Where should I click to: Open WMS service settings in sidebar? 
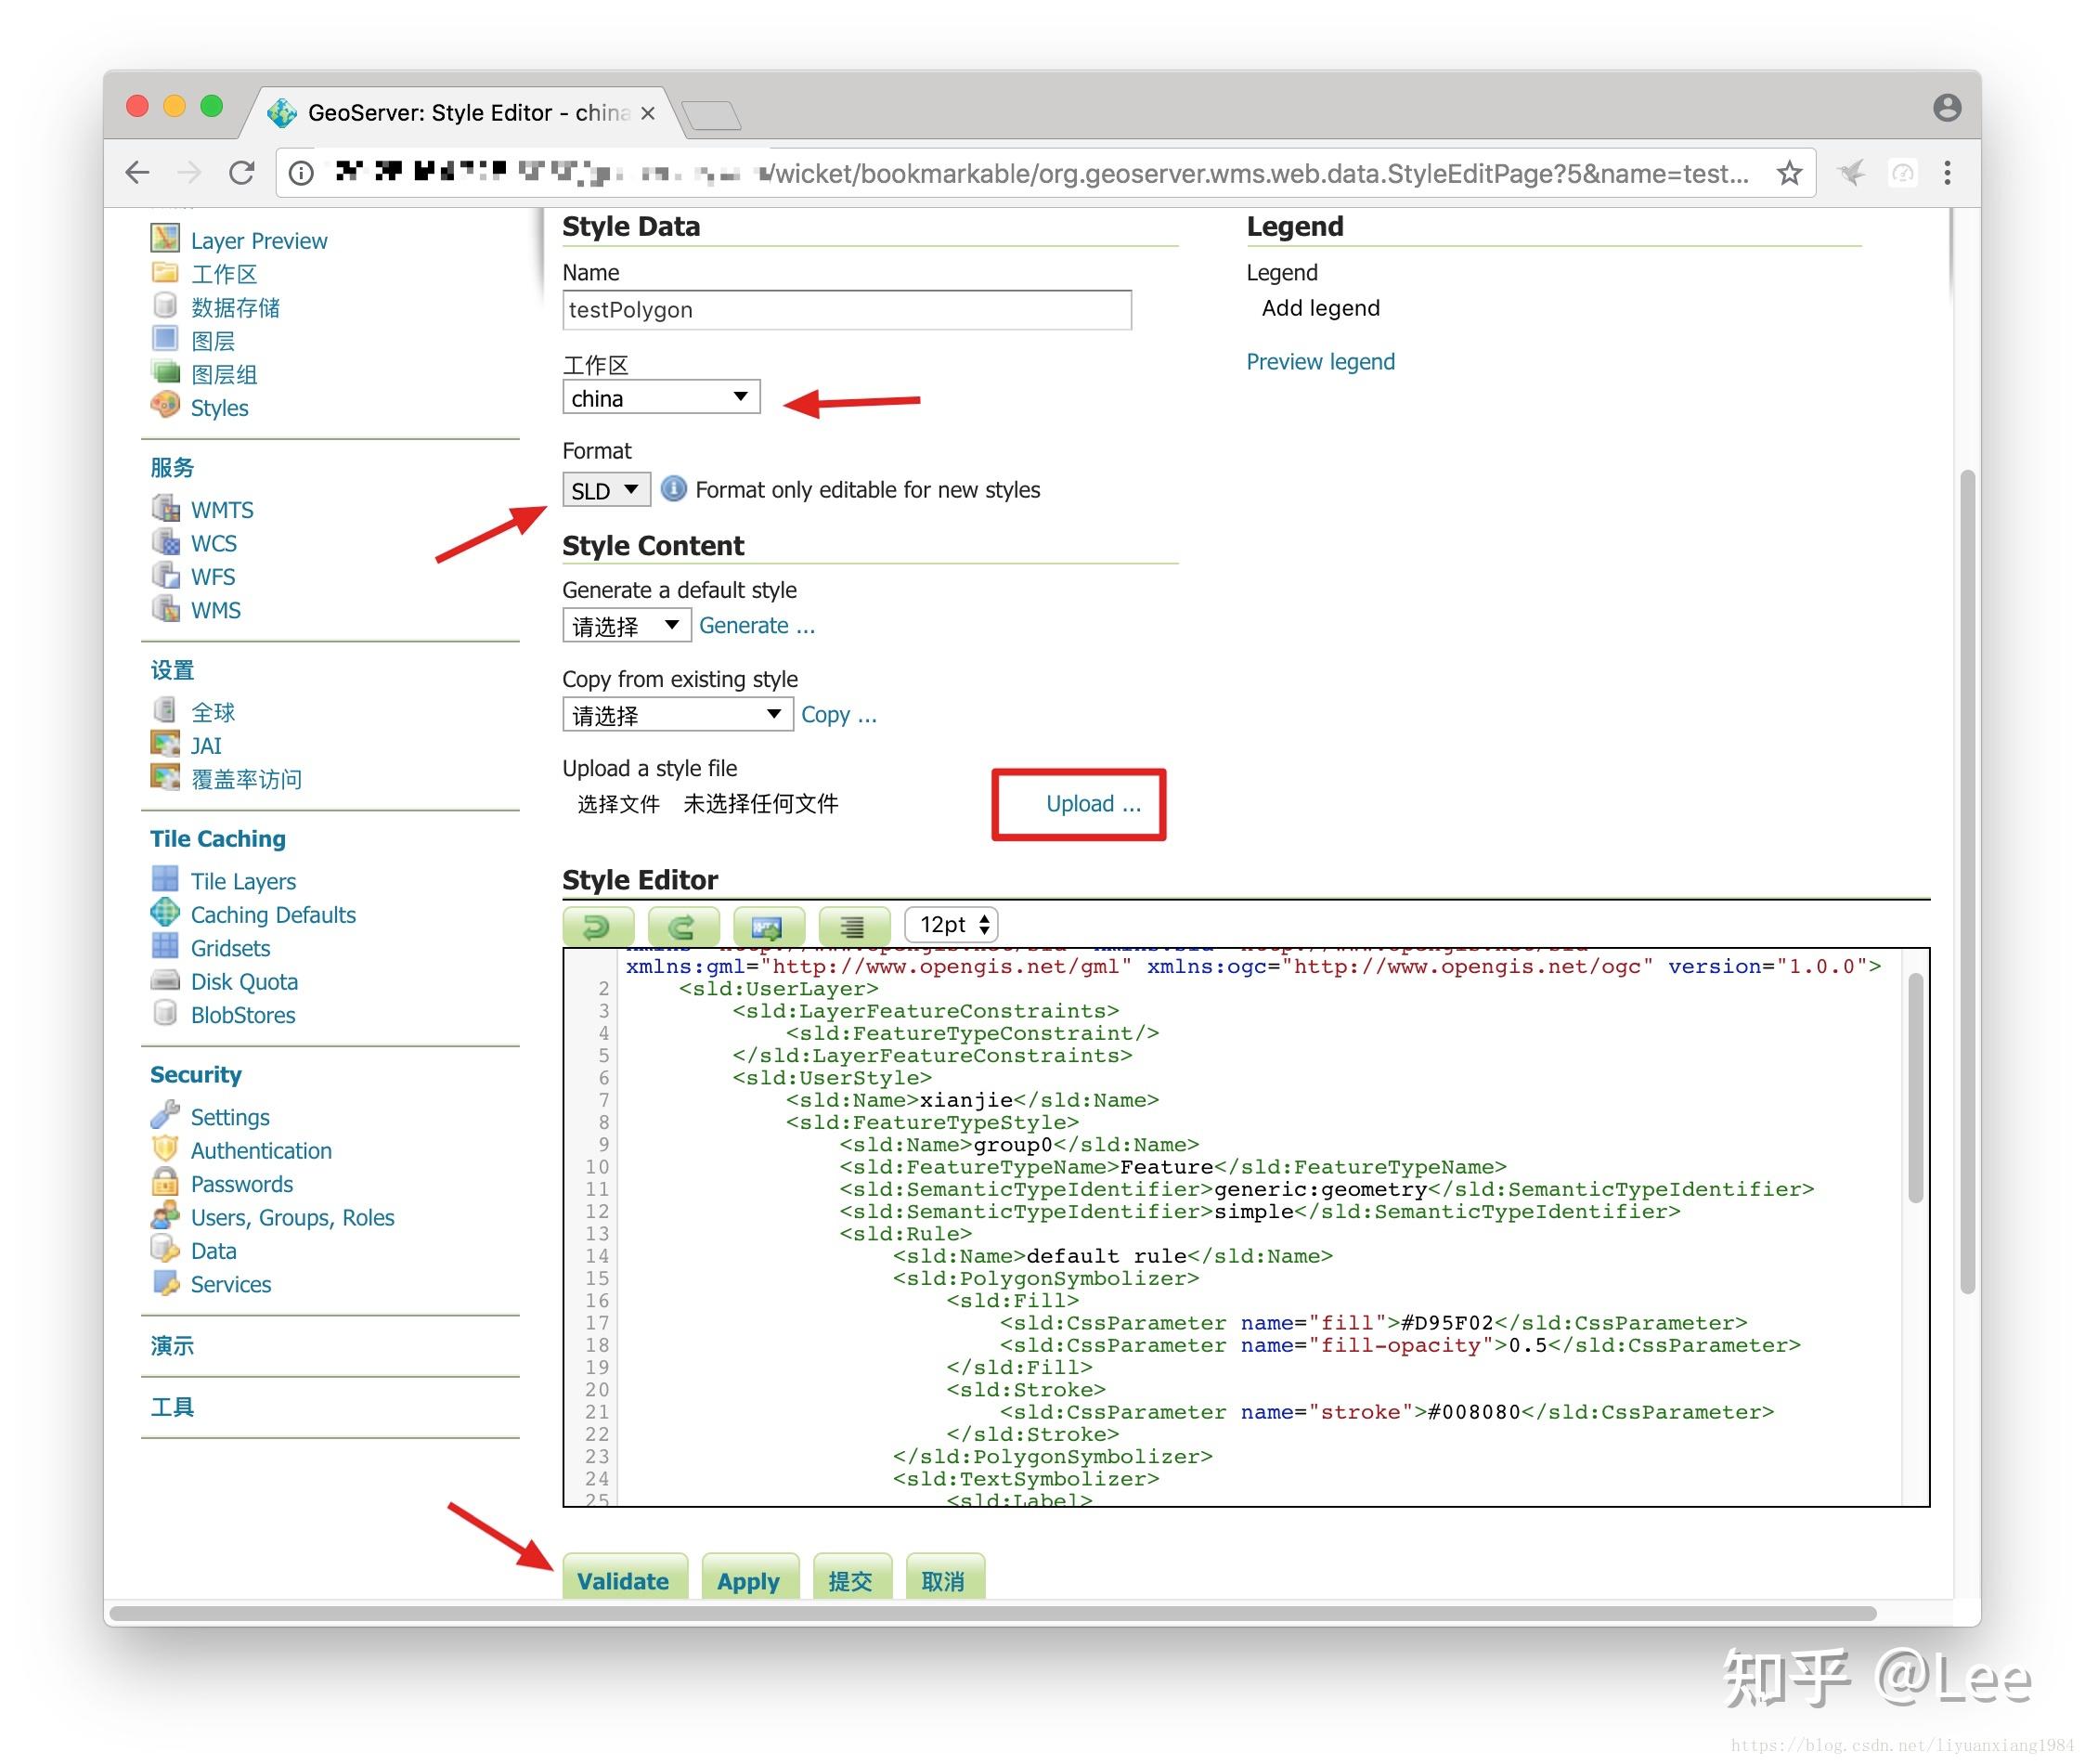(215, 610)
